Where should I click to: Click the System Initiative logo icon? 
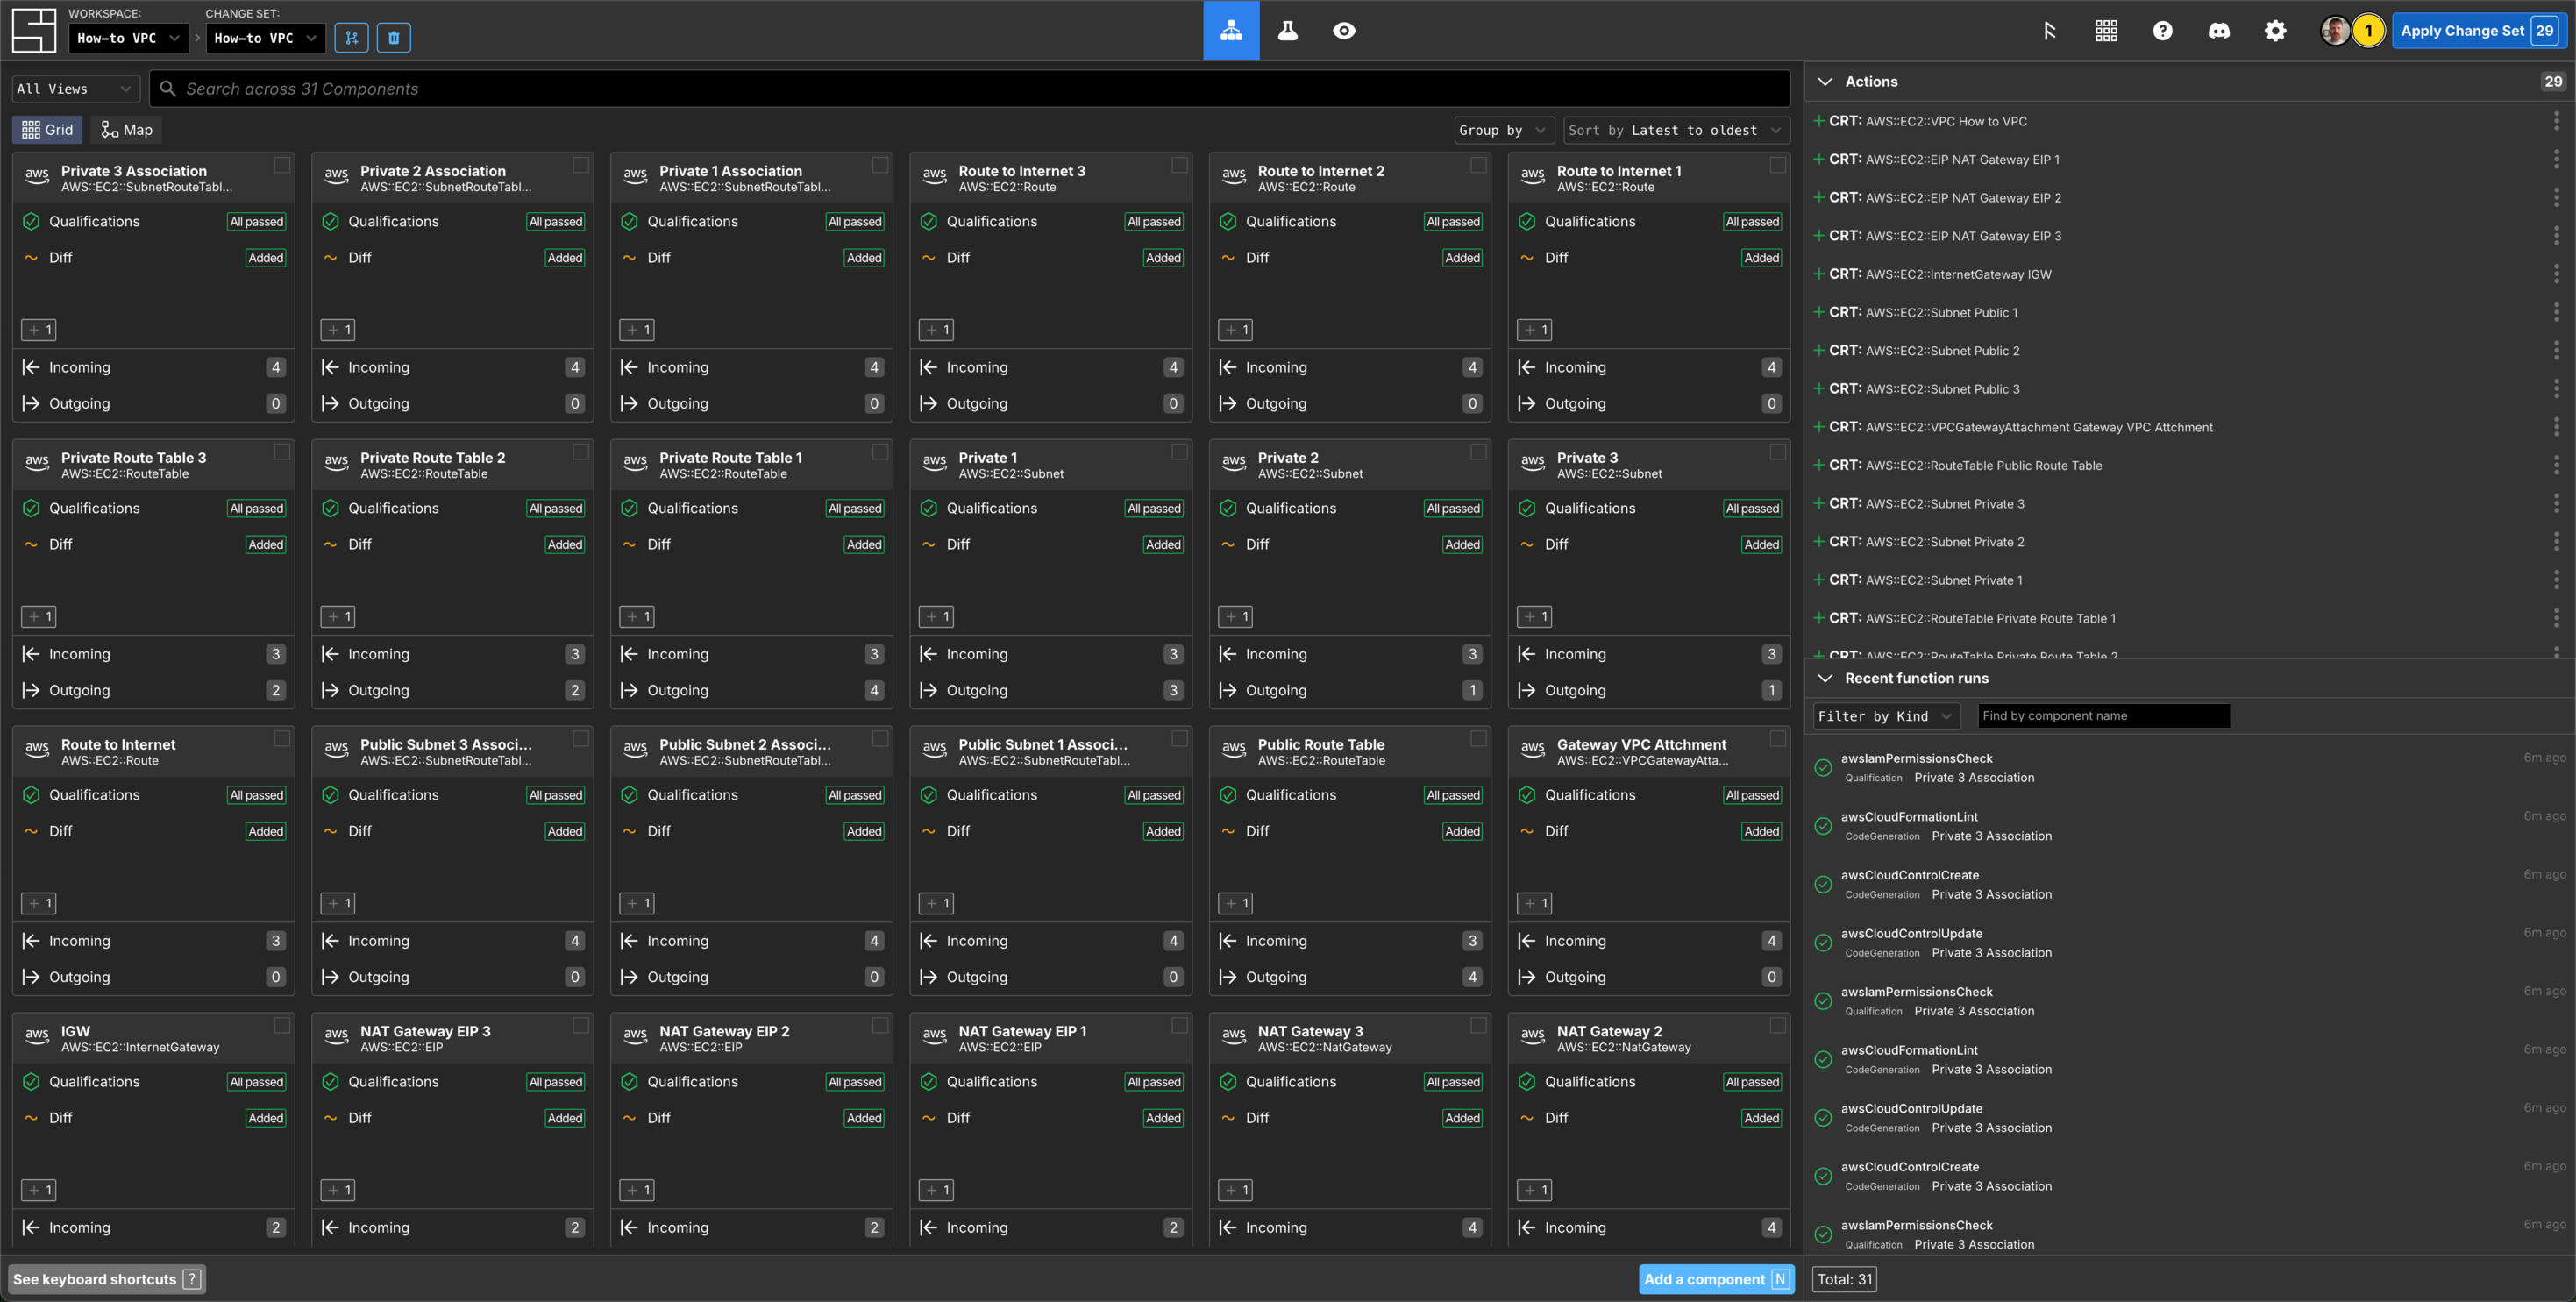33,30
